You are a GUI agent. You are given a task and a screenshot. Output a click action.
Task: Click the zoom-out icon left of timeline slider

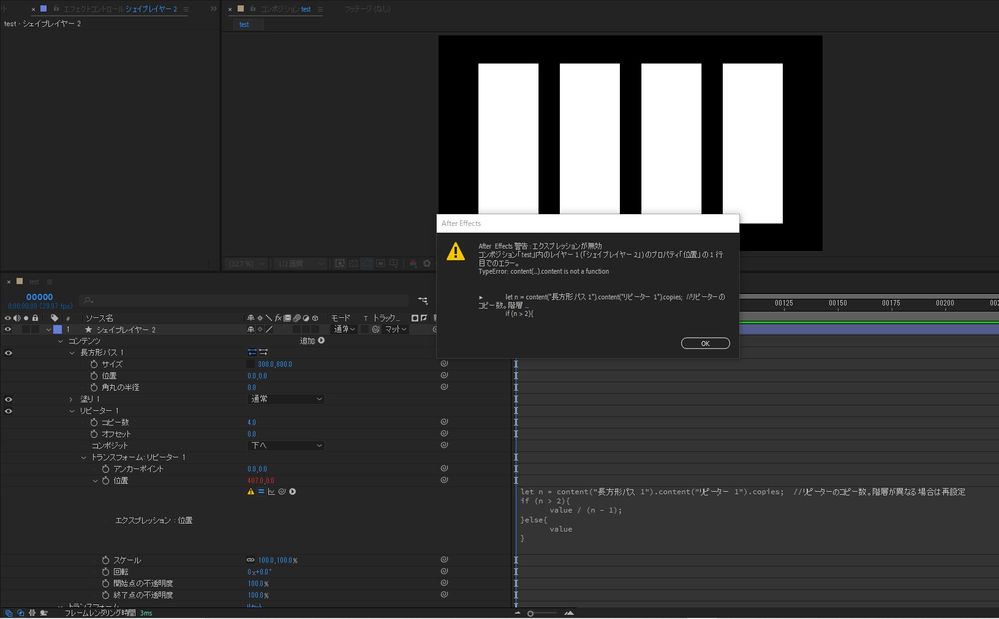tap(517, 613)
